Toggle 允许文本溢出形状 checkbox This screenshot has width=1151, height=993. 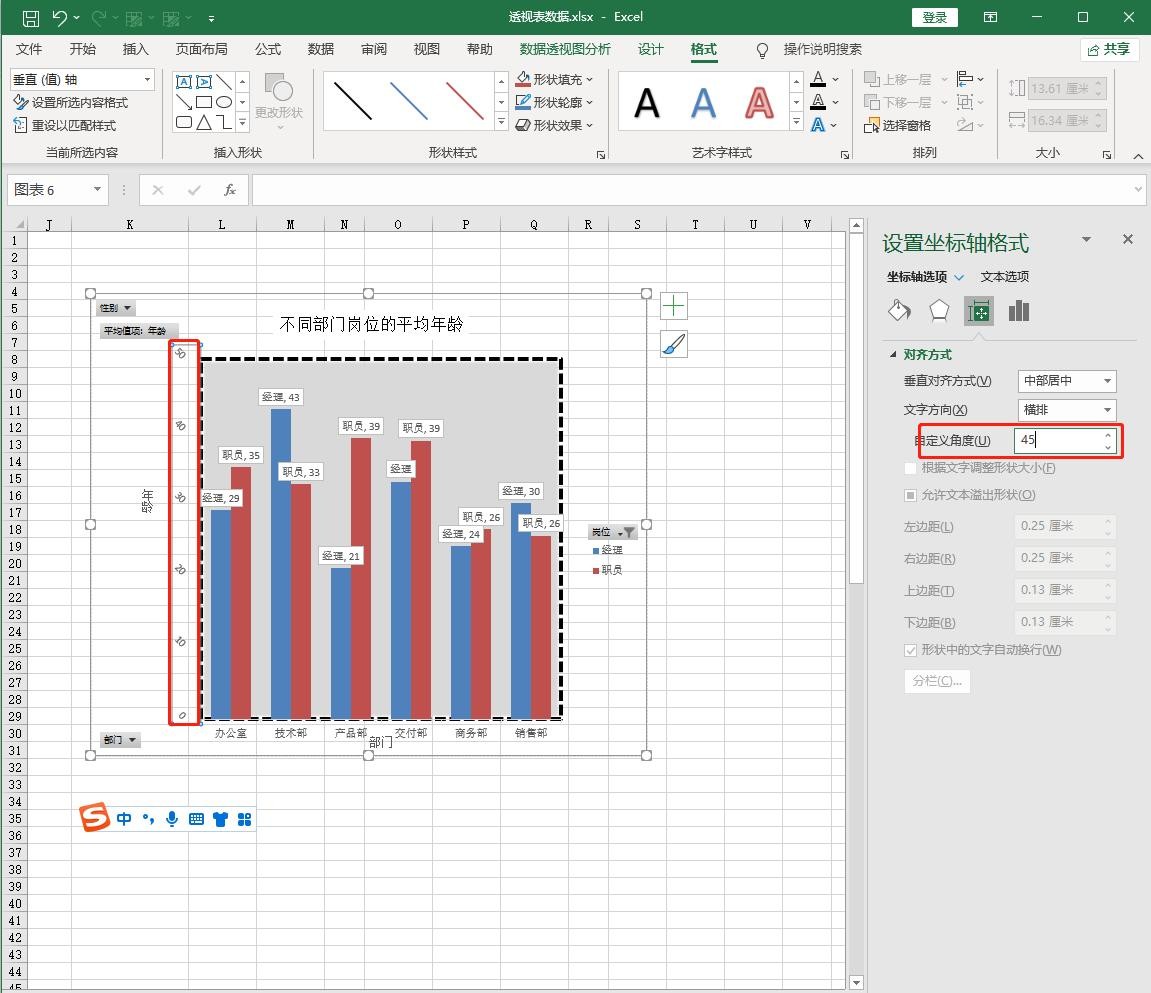910,495
